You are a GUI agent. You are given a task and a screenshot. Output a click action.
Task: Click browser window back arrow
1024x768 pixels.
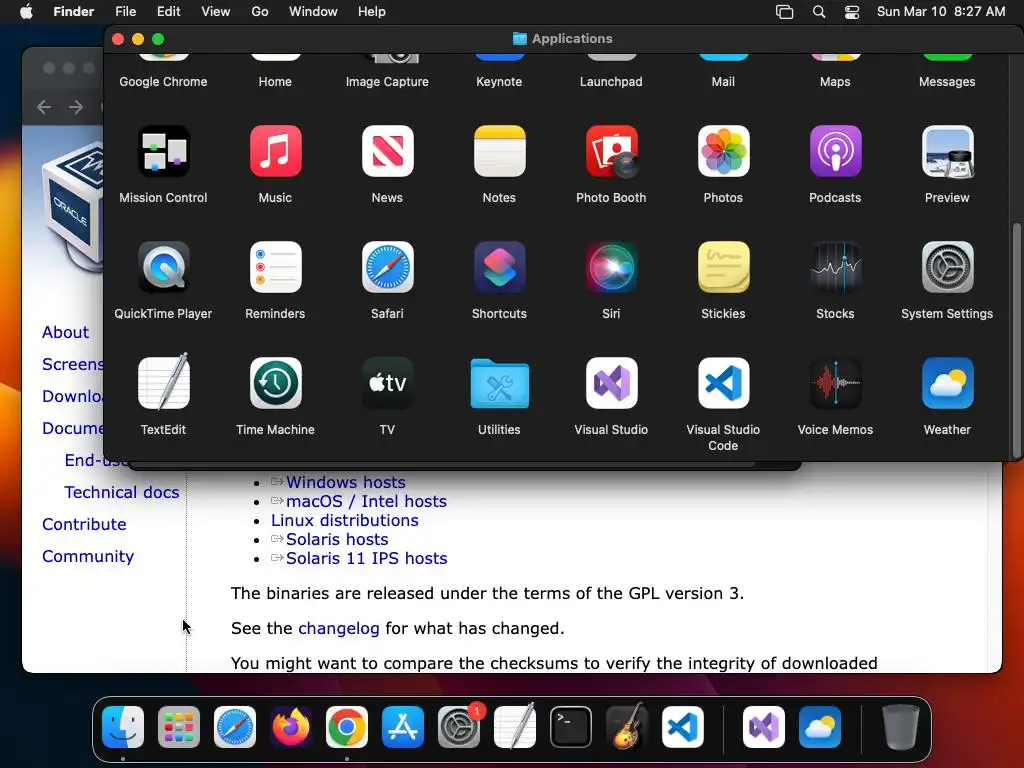(44, 106)
